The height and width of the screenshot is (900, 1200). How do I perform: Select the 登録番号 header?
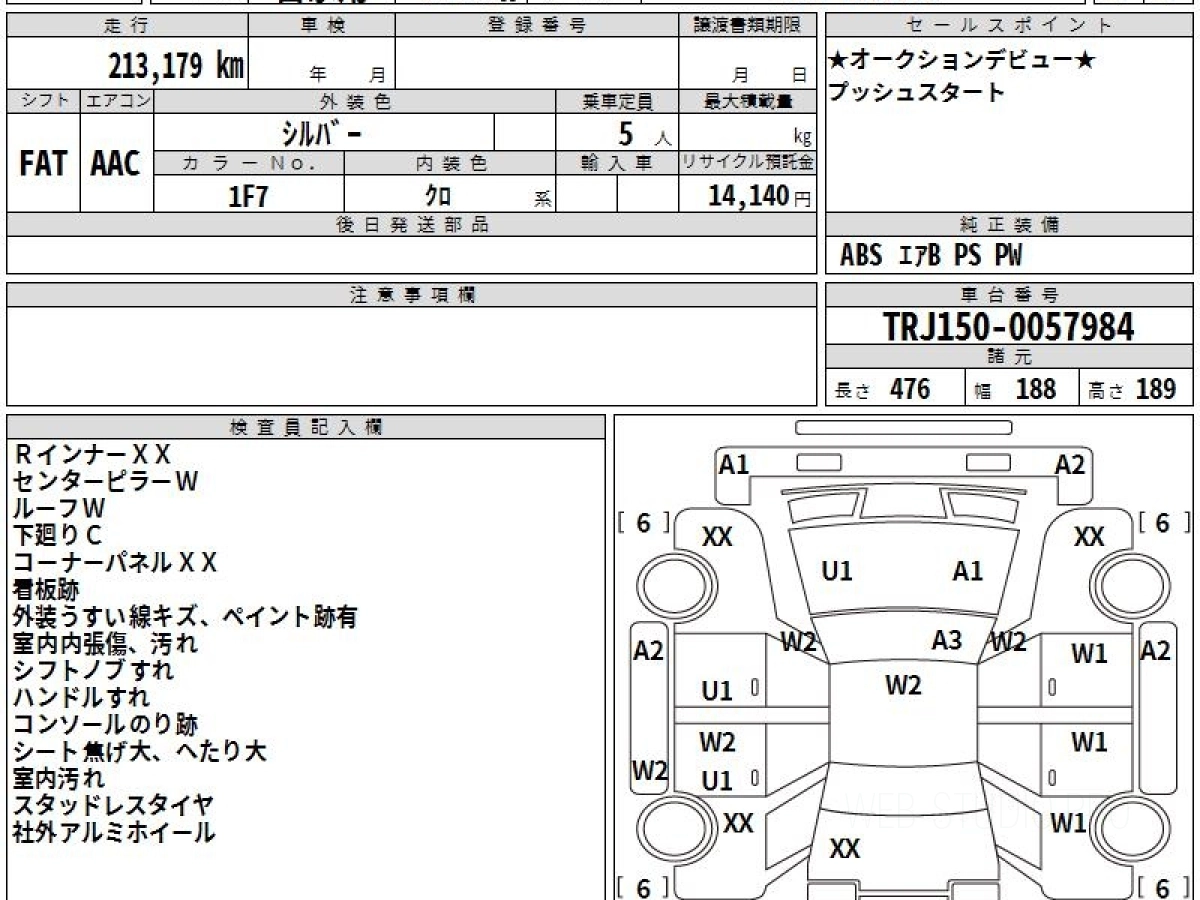(537, 26)
